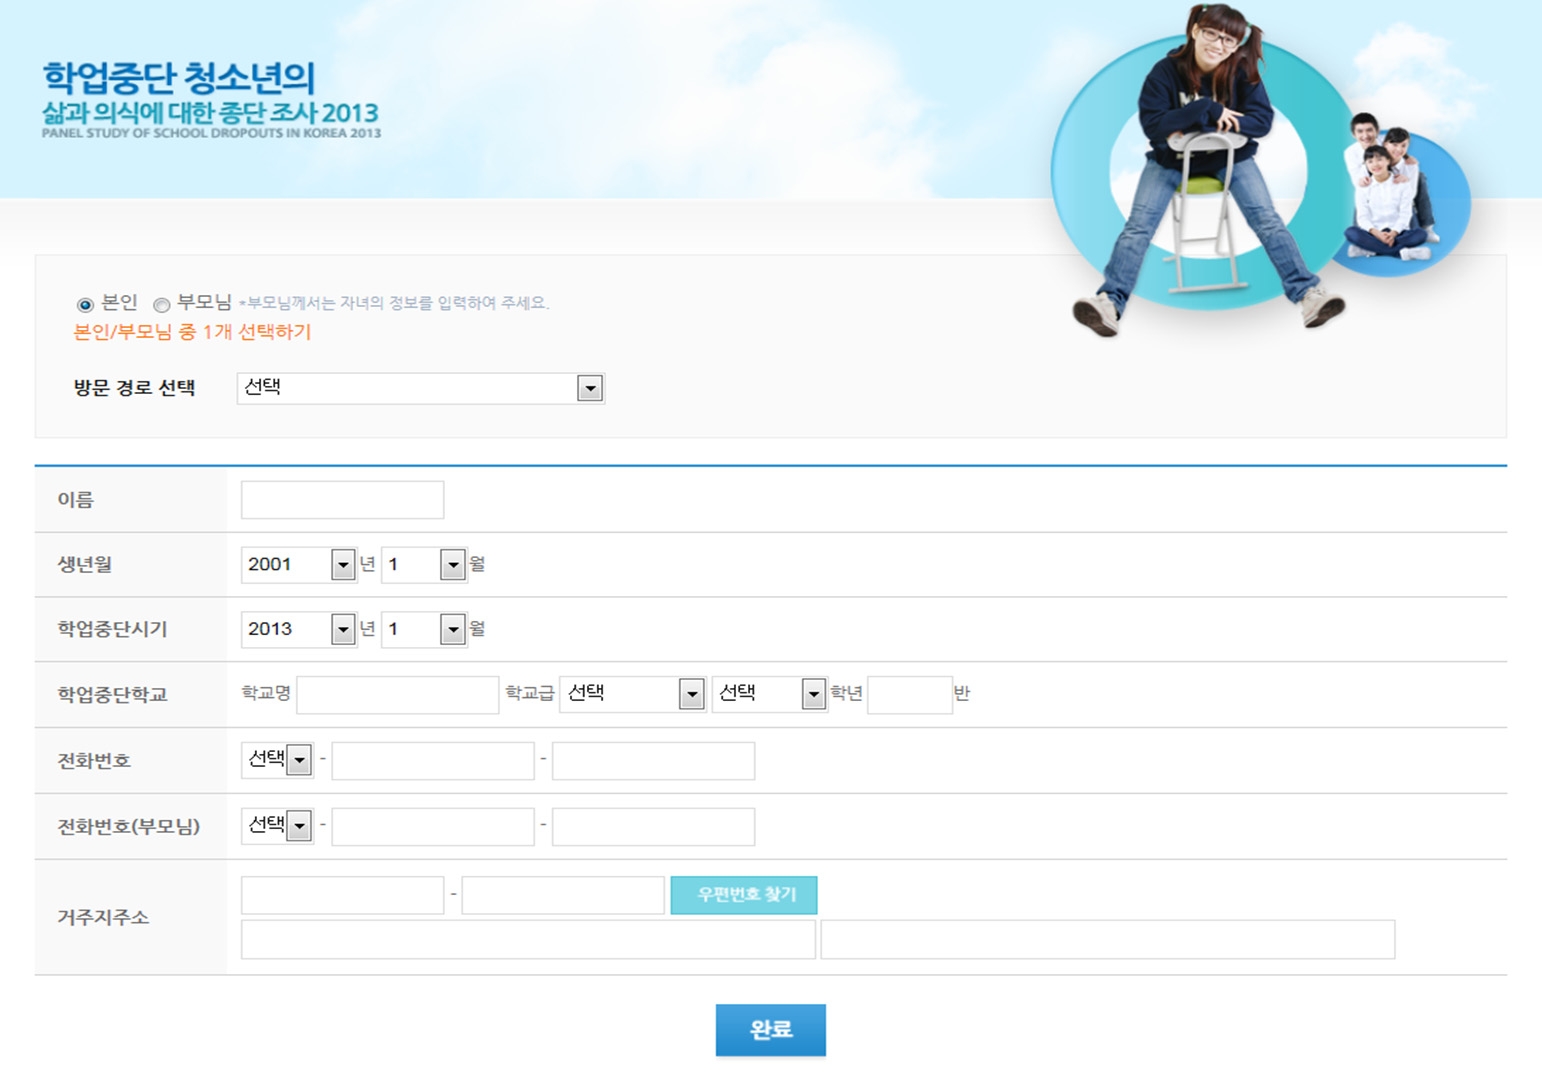Click the 우편번호 찾기 button
This screenshot has width=1542, height=1080.
[x=744, y=895]
